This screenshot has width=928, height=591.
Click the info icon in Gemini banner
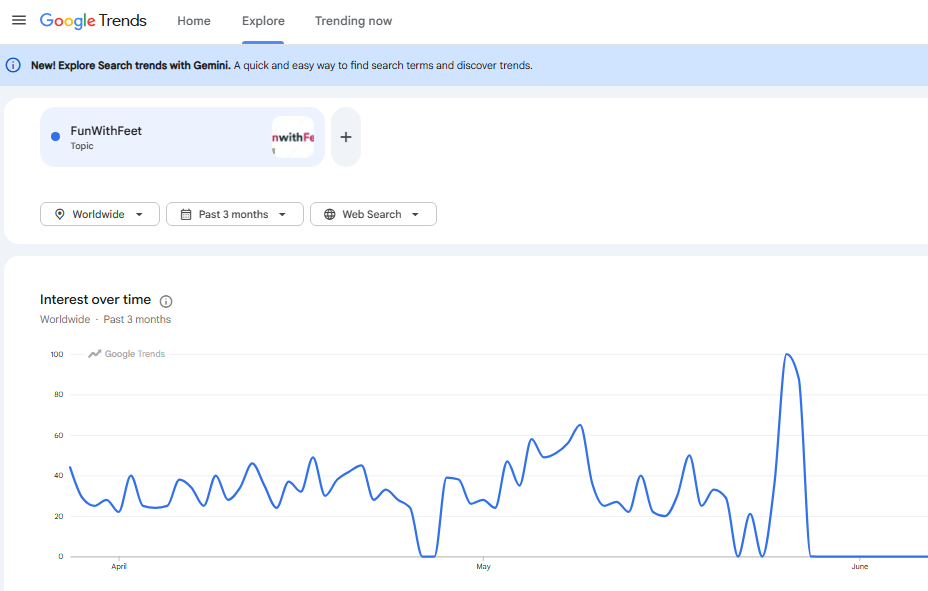(13, 65)
